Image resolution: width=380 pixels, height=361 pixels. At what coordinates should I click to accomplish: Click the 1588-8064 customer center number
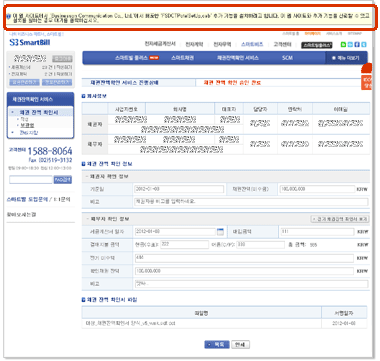point(50,151)
